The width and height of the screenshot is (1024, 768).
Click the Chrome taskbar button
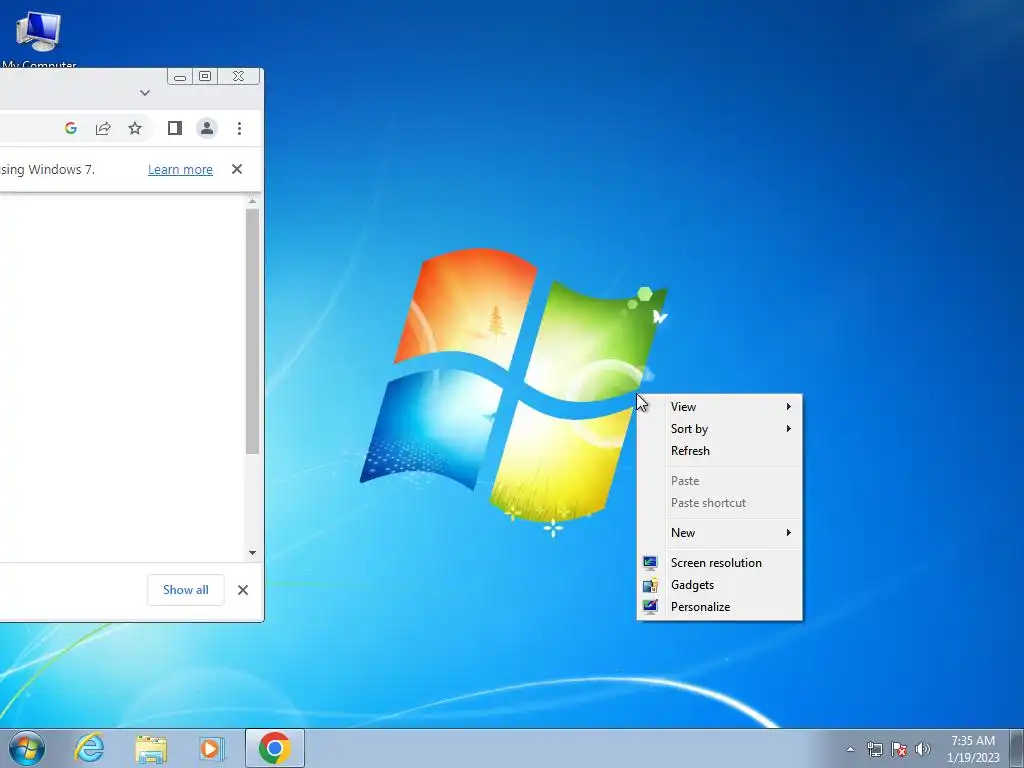[275, 748]
